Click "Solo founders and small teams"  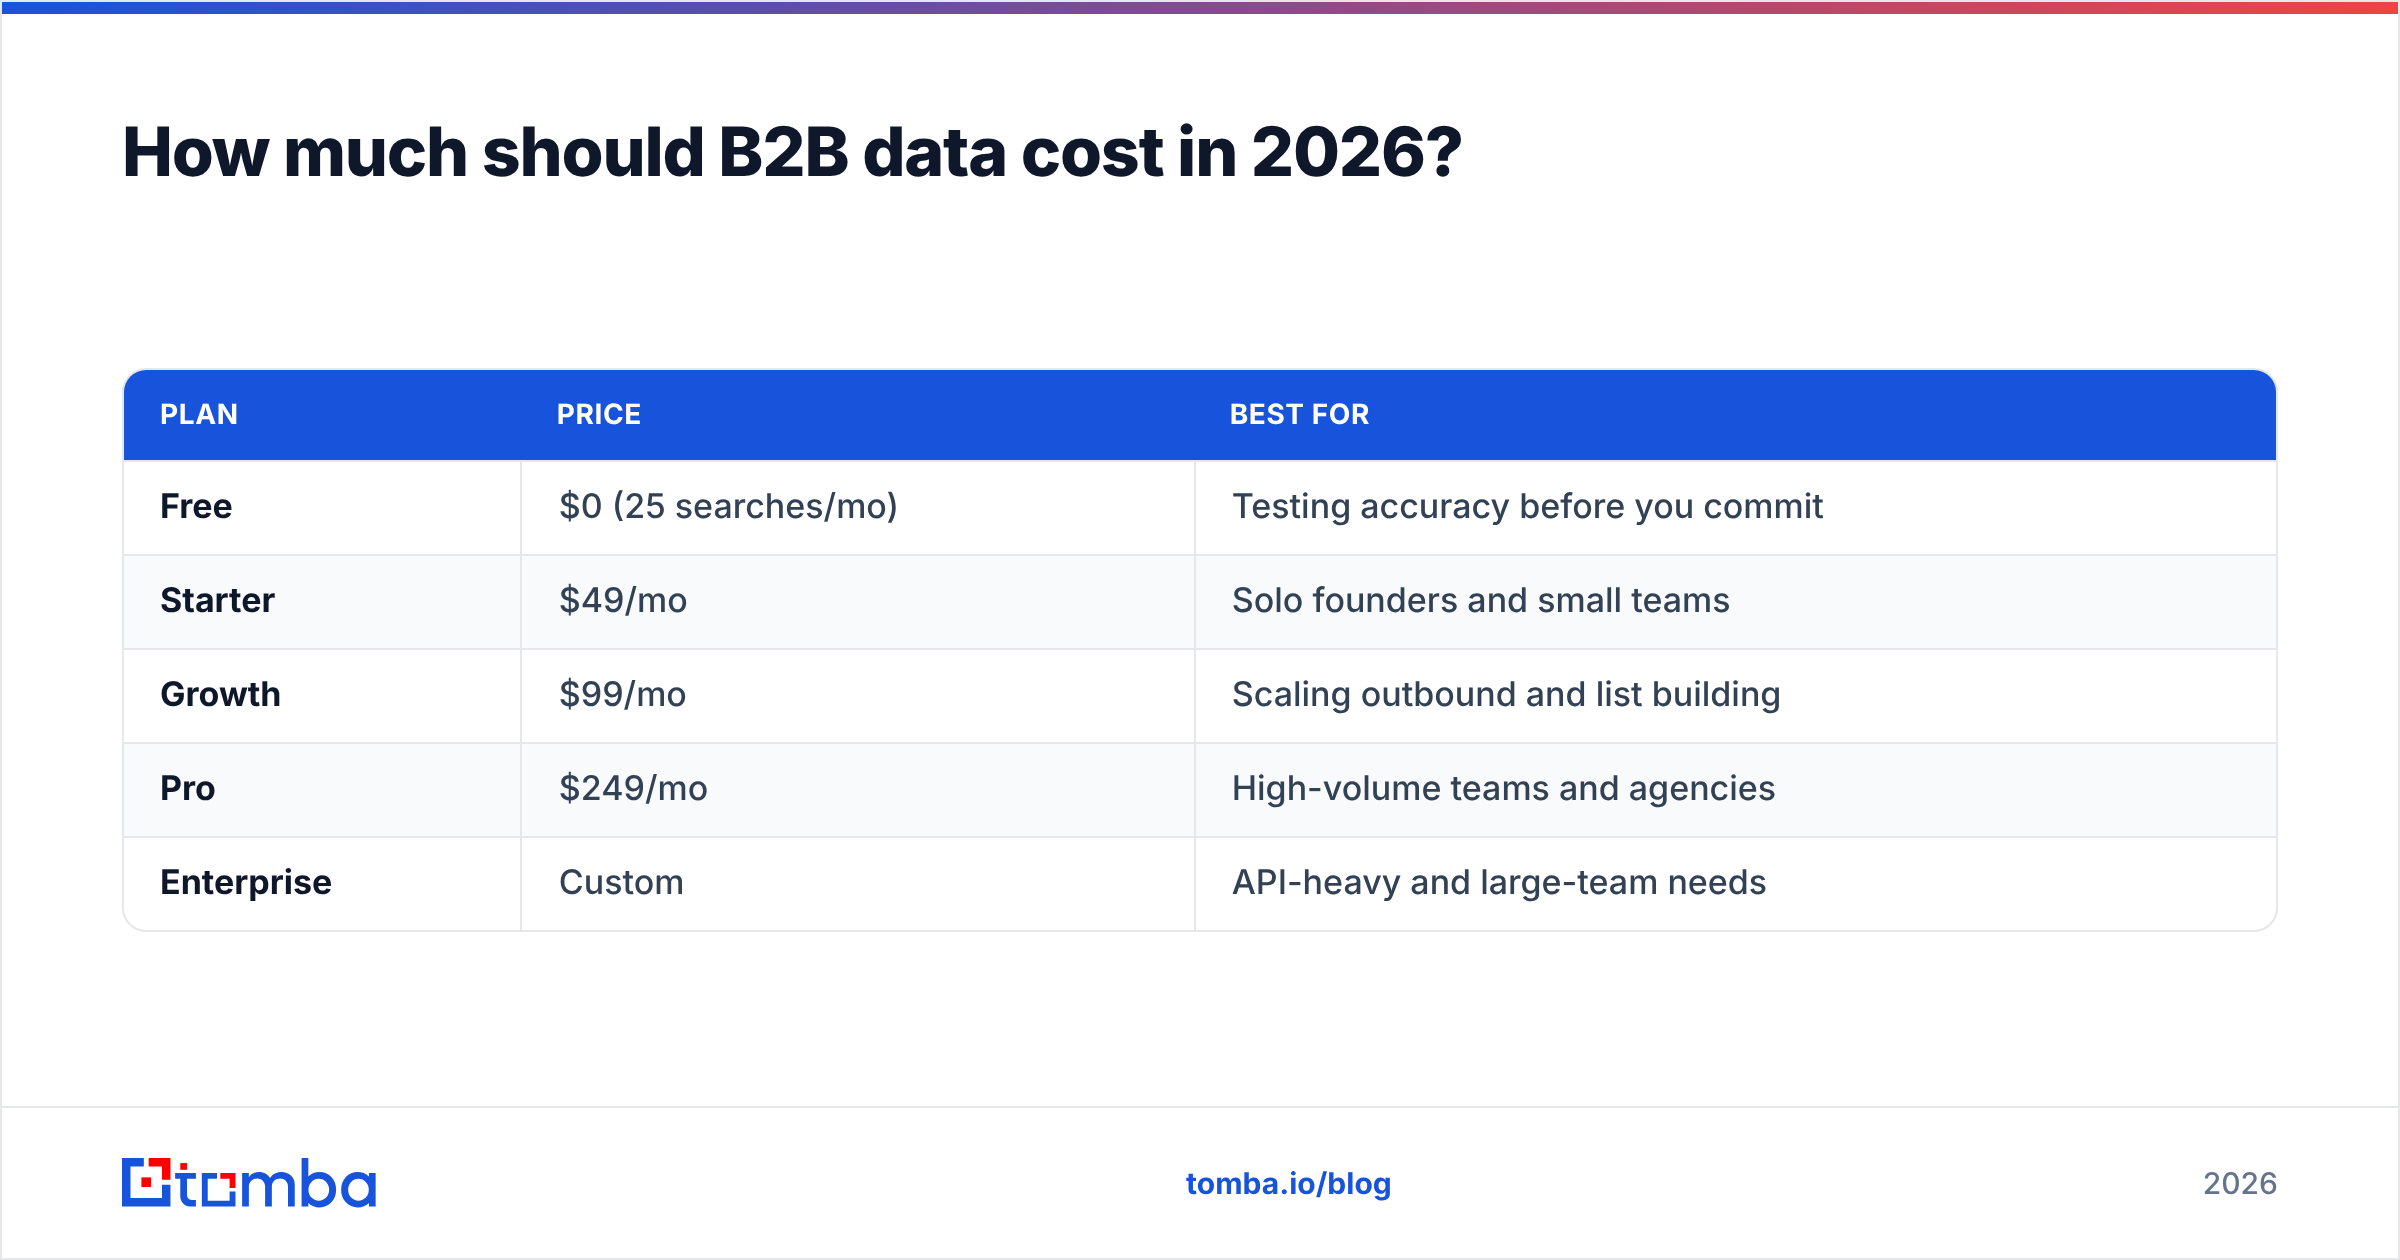1480,601
